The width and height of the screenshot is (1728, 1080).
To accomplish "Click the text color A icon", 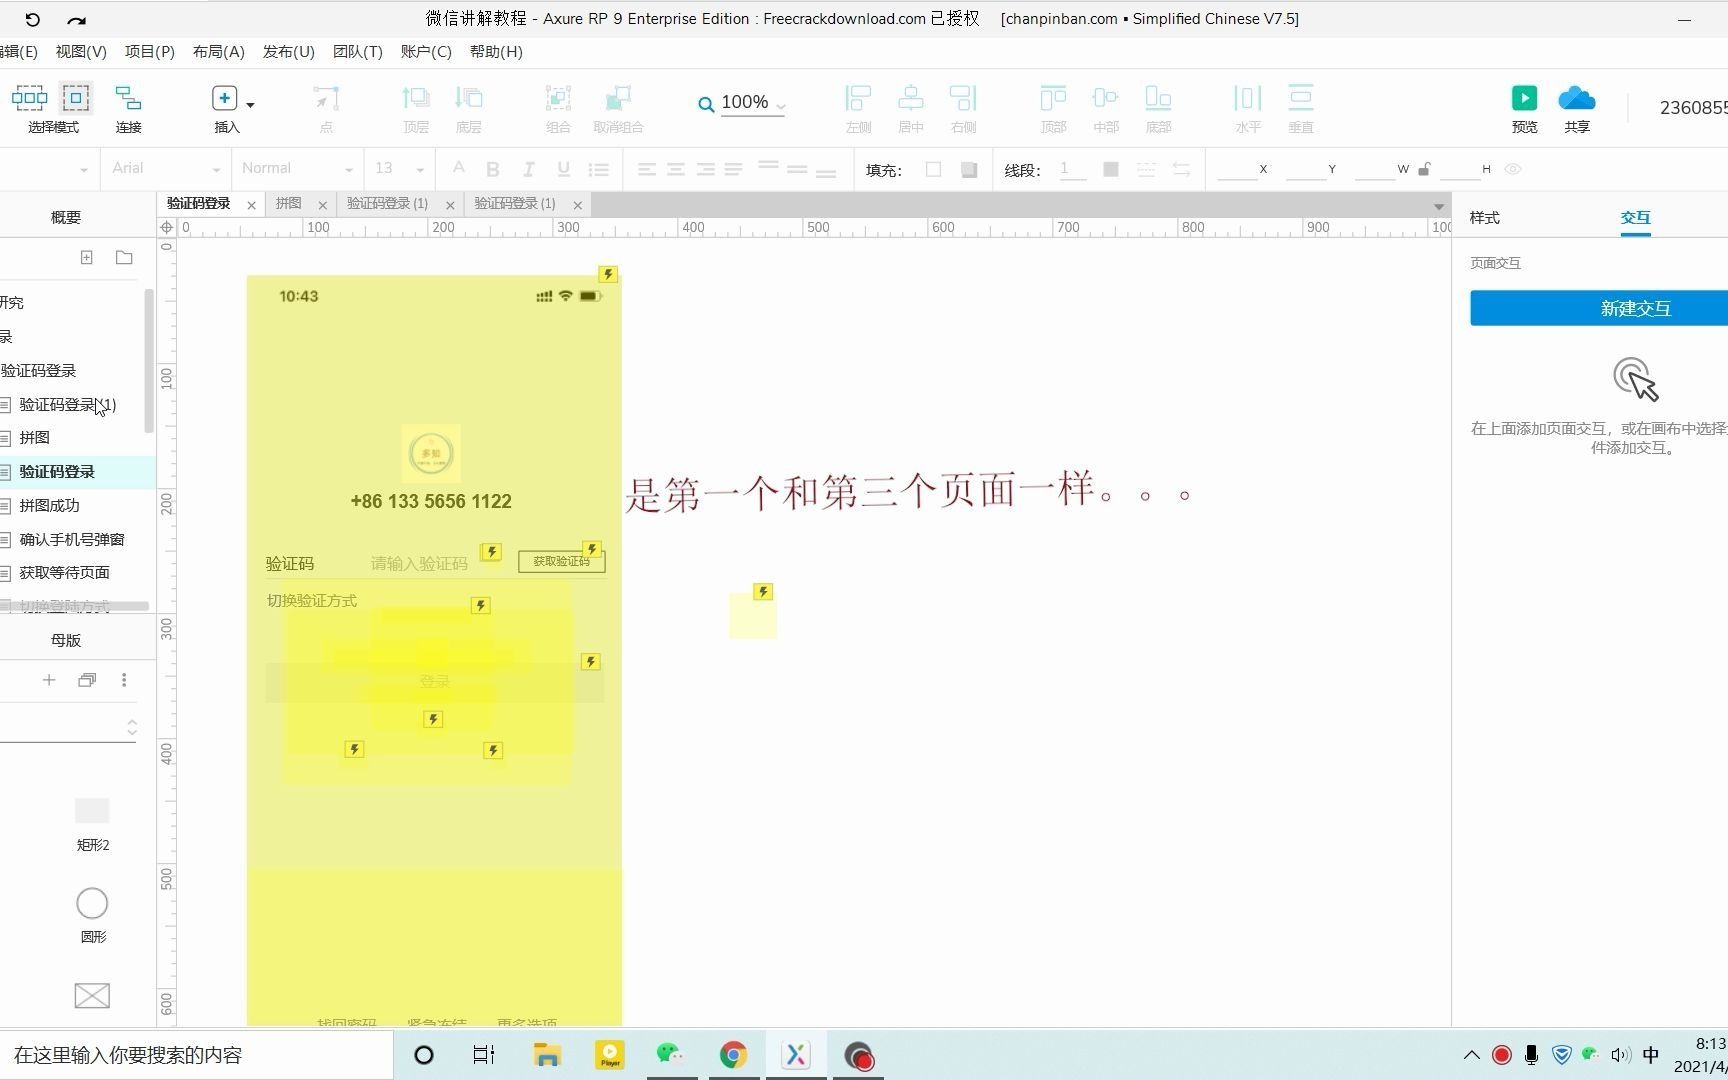I will (x=458, y=168).
